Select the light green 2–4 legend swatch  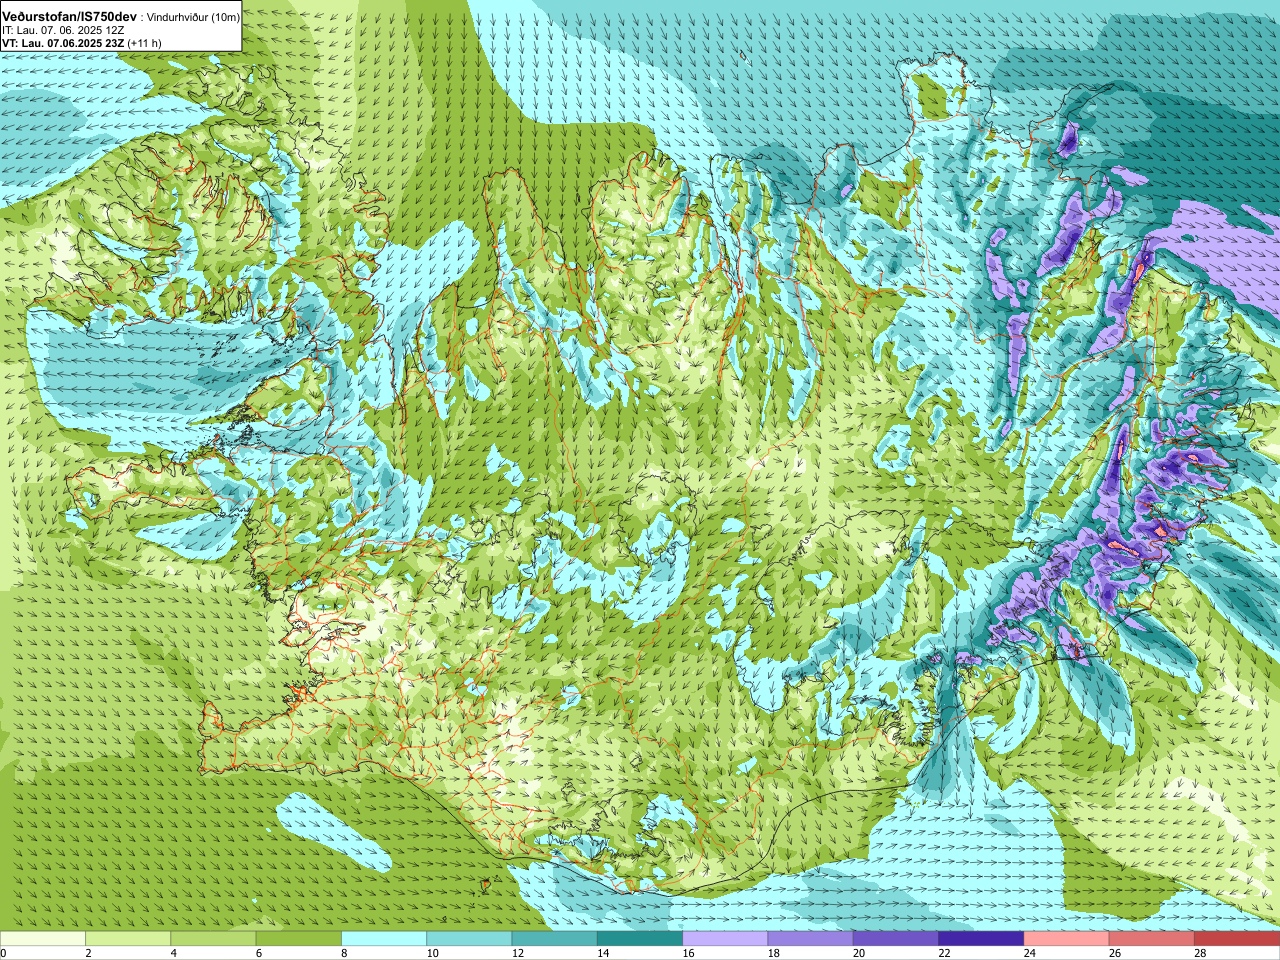point(128,939)
